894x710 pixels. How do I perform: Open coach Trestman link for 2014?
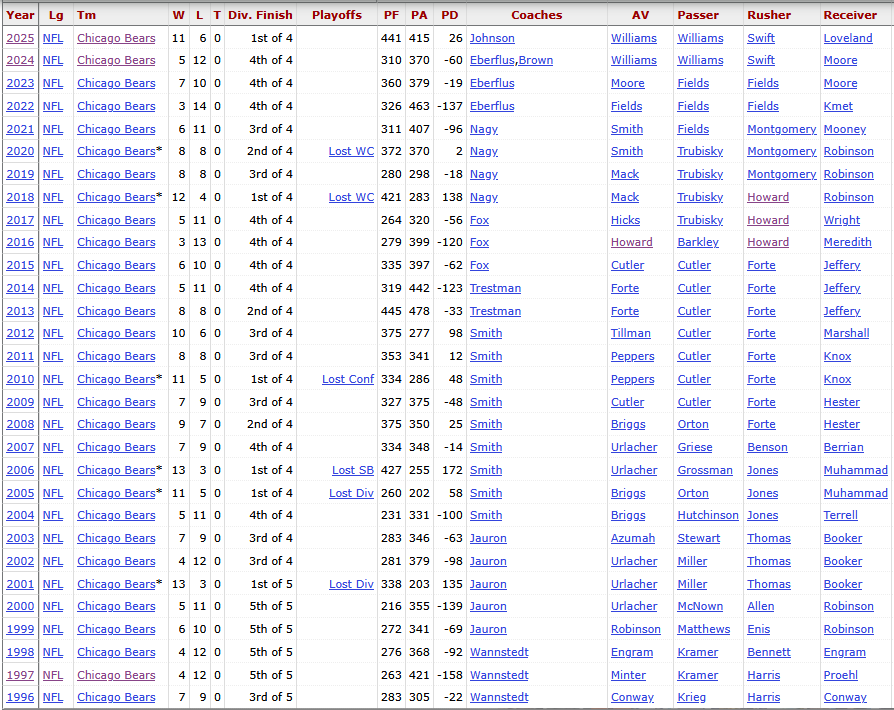[x=495, y=288]
